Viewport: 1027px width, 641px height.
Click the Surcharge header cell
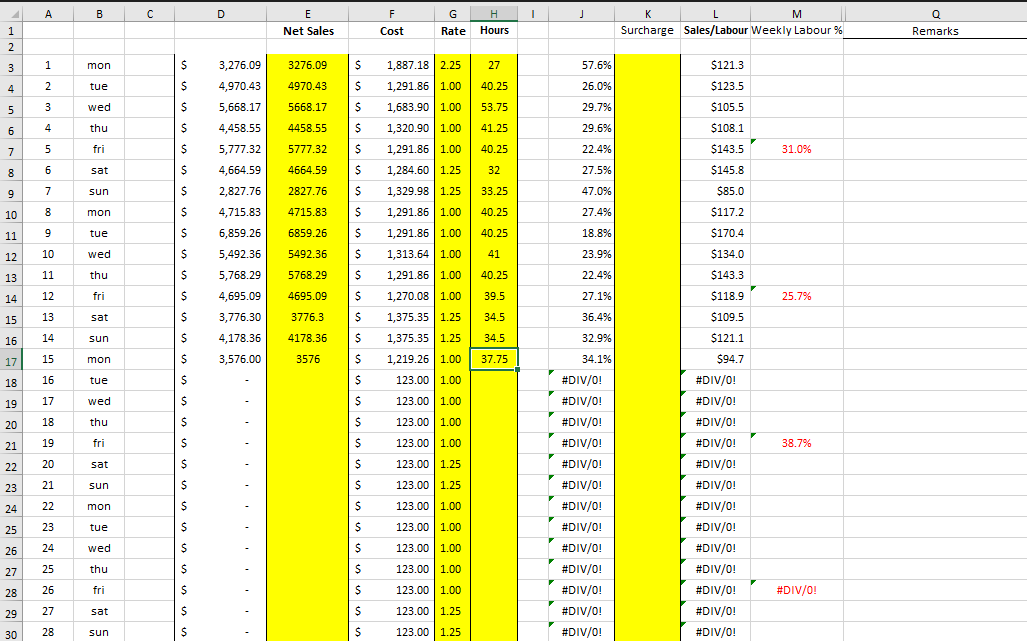[x=647, y=30]
